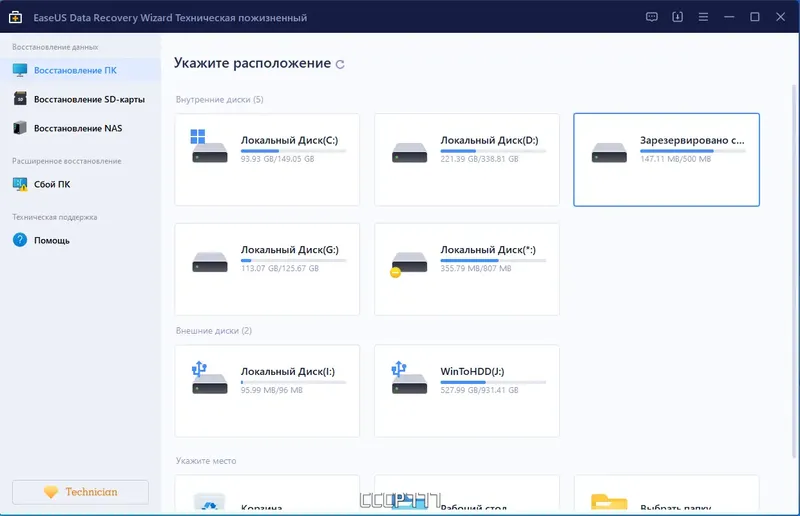800x516 pixels.
Task: Open Сбой ПК recovery section
Action: 81,184
